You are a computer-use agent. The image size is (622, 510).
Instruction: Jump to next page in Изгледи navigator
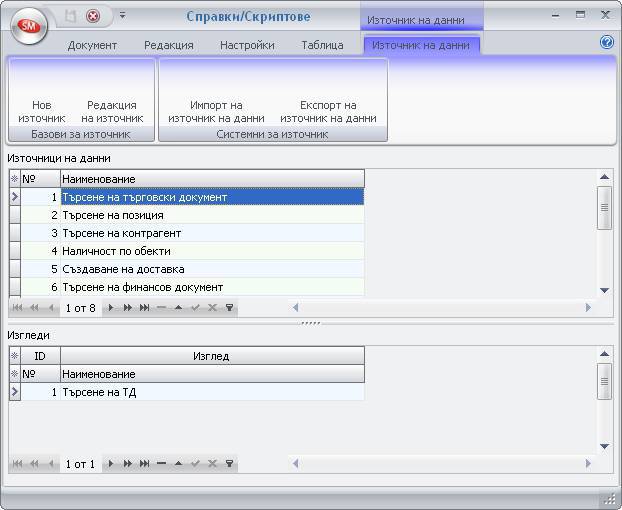tap(127, 463)
